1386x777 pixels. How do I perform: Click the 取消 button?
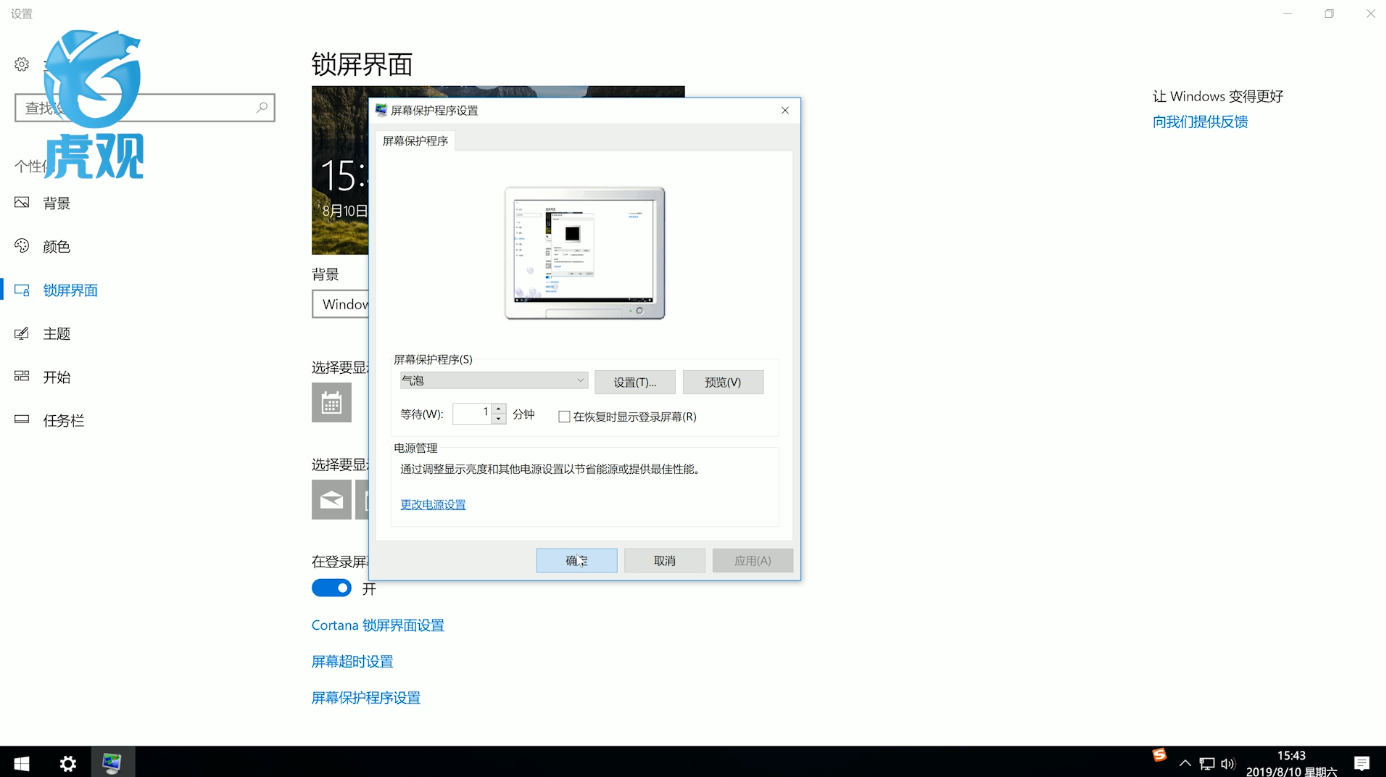(665, 561)
